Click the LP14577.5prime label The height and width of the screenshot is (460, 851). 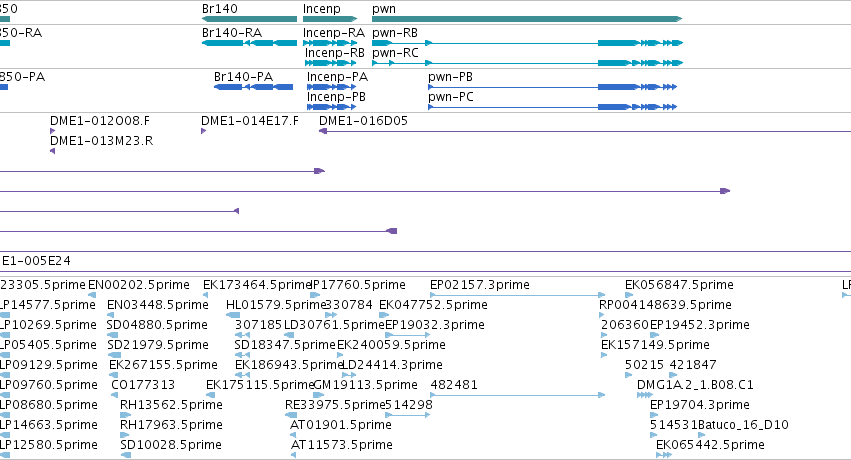(48, 305)
